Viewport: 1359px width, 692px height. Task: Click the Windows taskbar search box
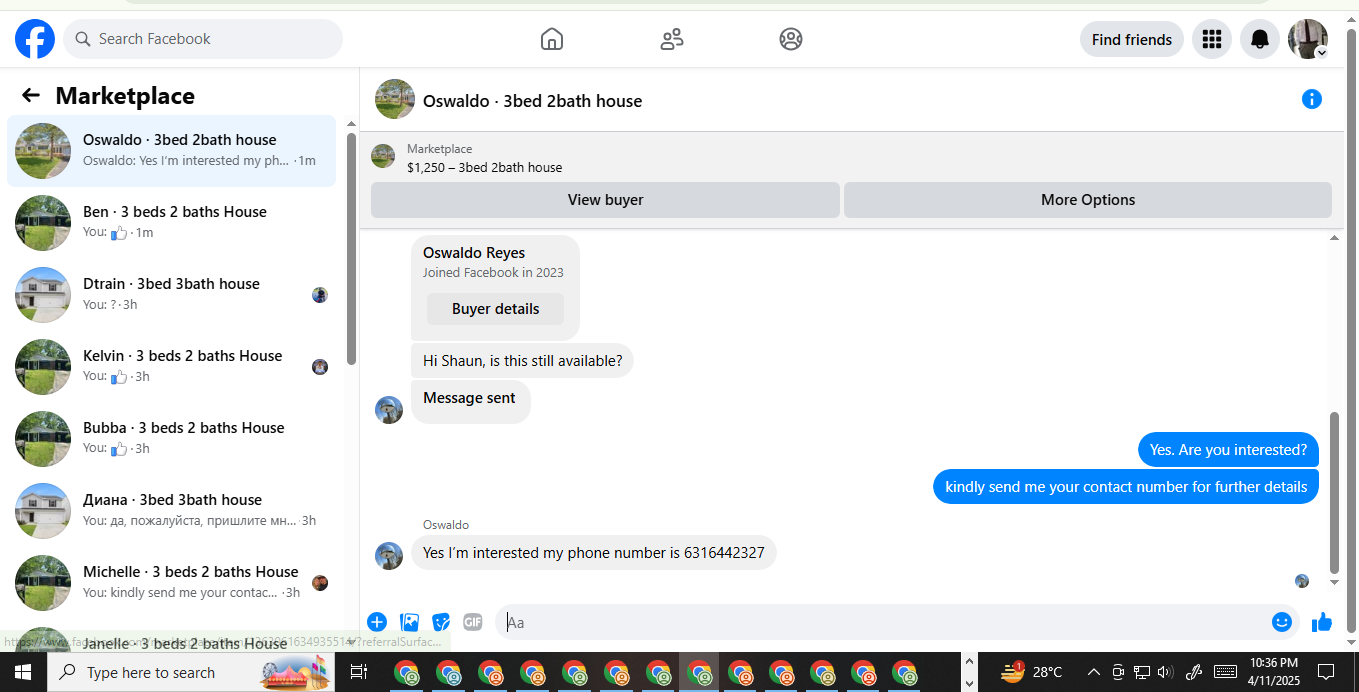point(191,672)
